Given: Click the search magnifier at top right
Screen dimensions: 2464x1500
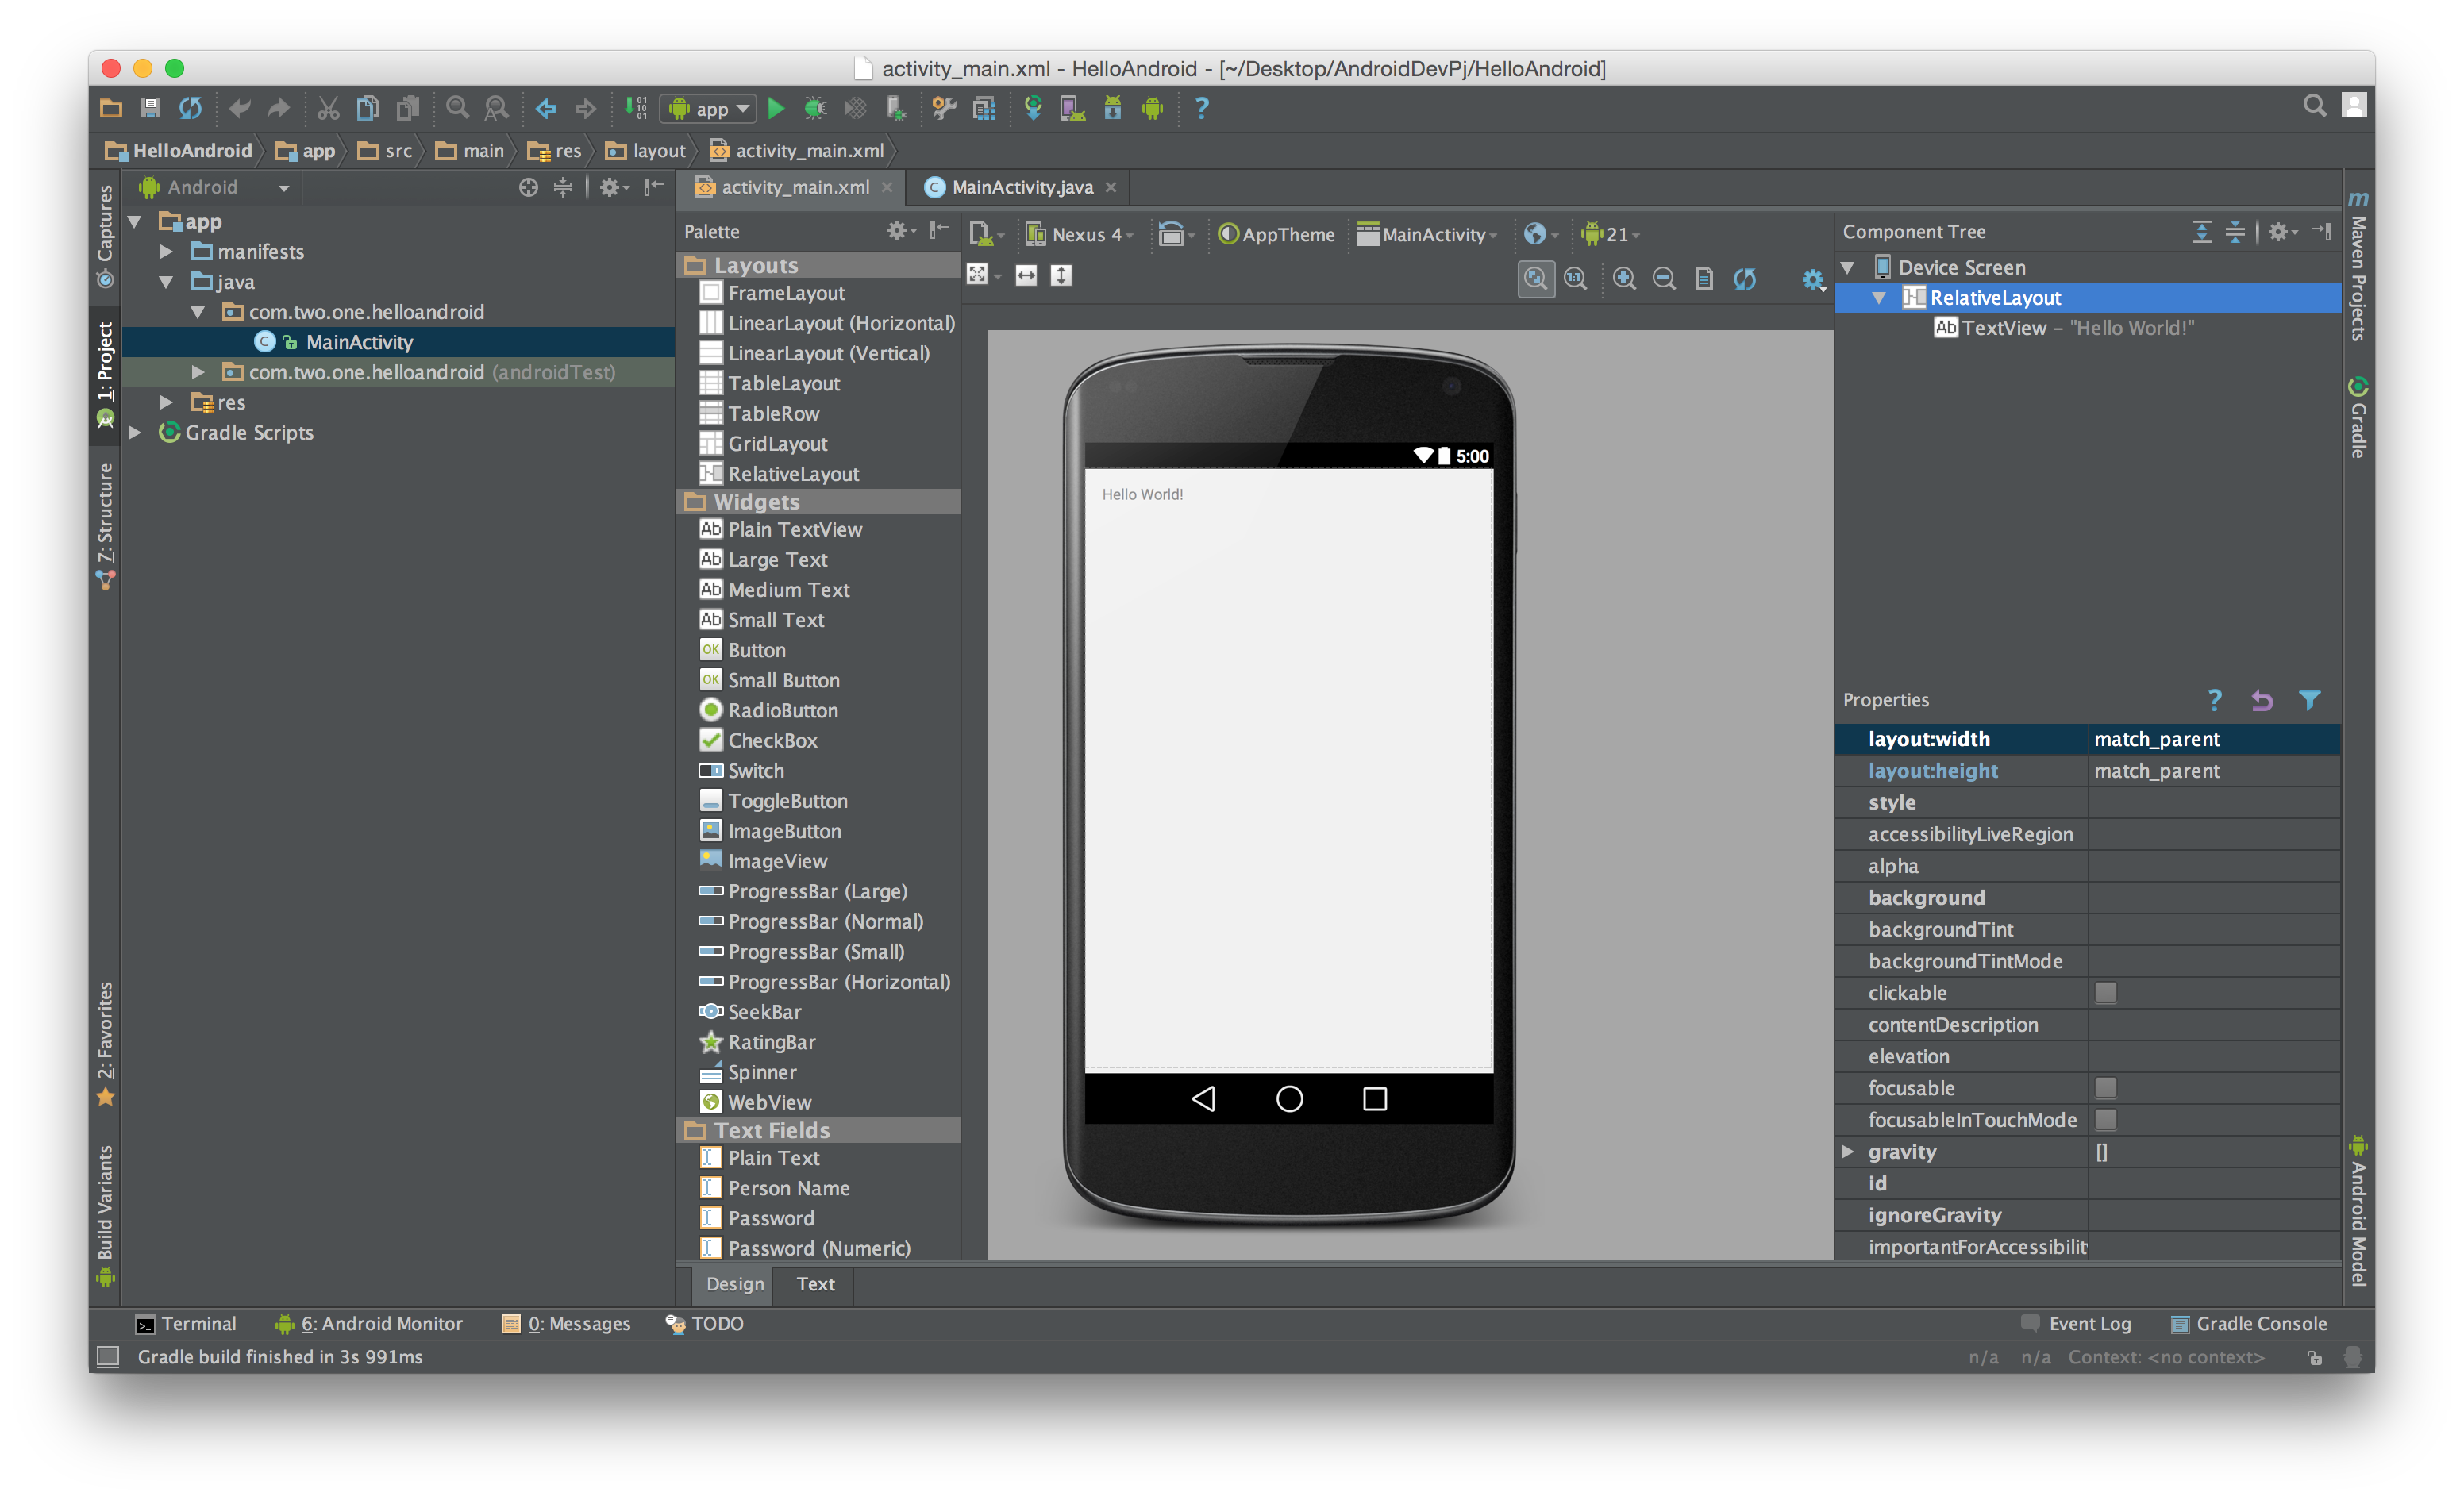Looking at the screenshot, I should click(x=2313, y=106).
